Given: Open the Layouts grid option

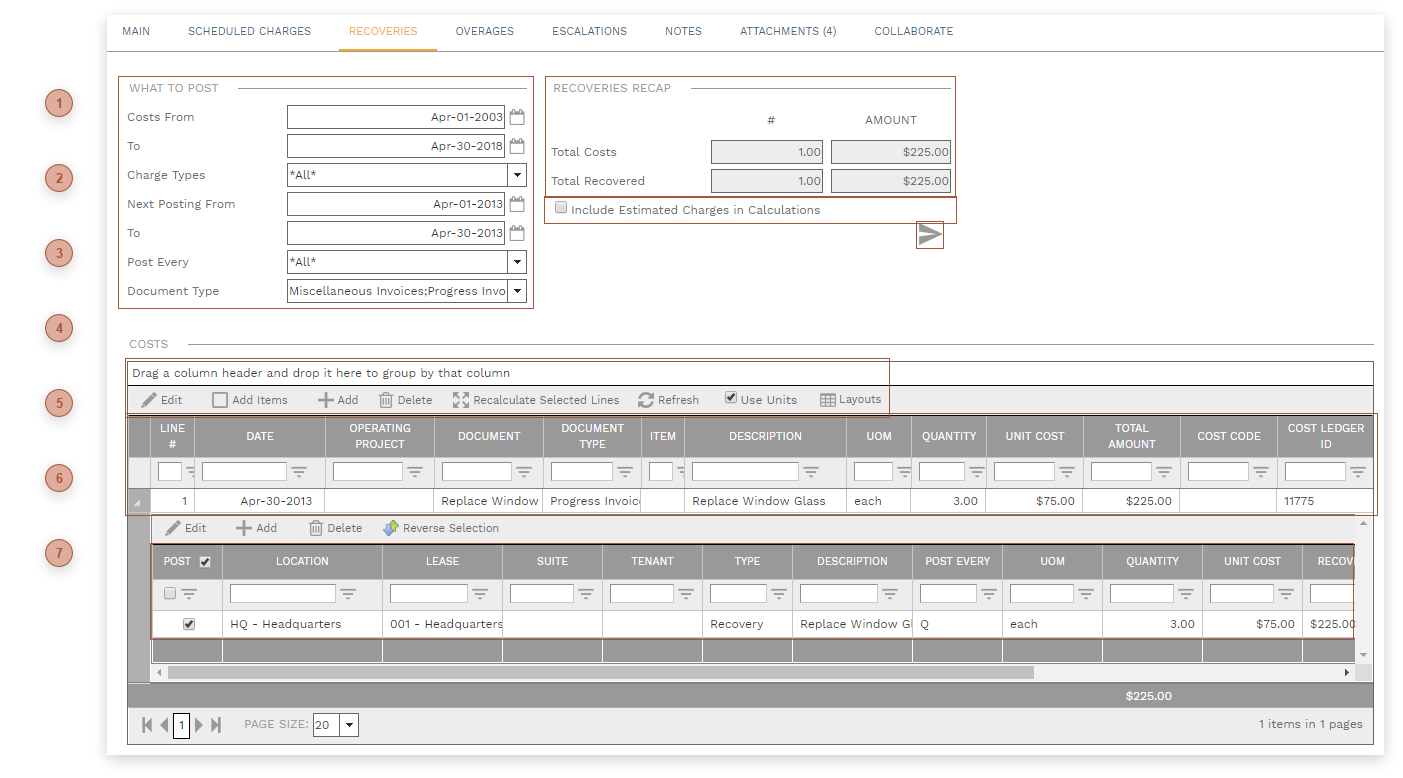Looking at the screenshot, I should pyautogui.click(x=850, y=400).
